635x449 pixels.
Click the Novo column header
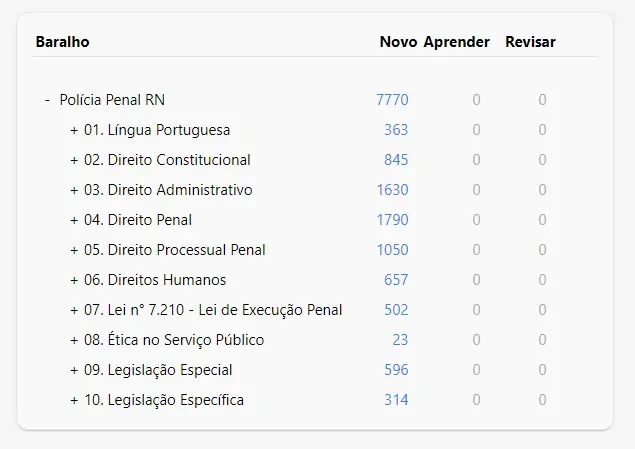tap(398, 42)
